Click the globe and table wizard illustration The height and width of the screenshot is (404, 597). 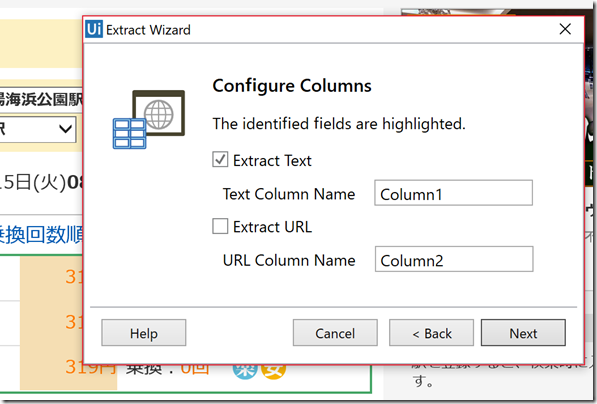coord(149,119)
